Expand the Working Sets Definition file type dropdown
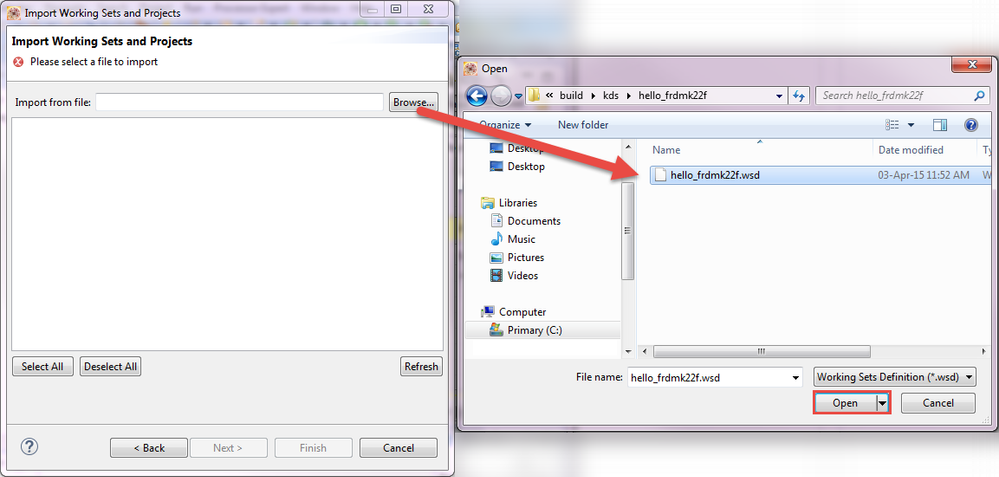Image resolution: width=999 pixels, height=477 pixels. pos(895,377)
